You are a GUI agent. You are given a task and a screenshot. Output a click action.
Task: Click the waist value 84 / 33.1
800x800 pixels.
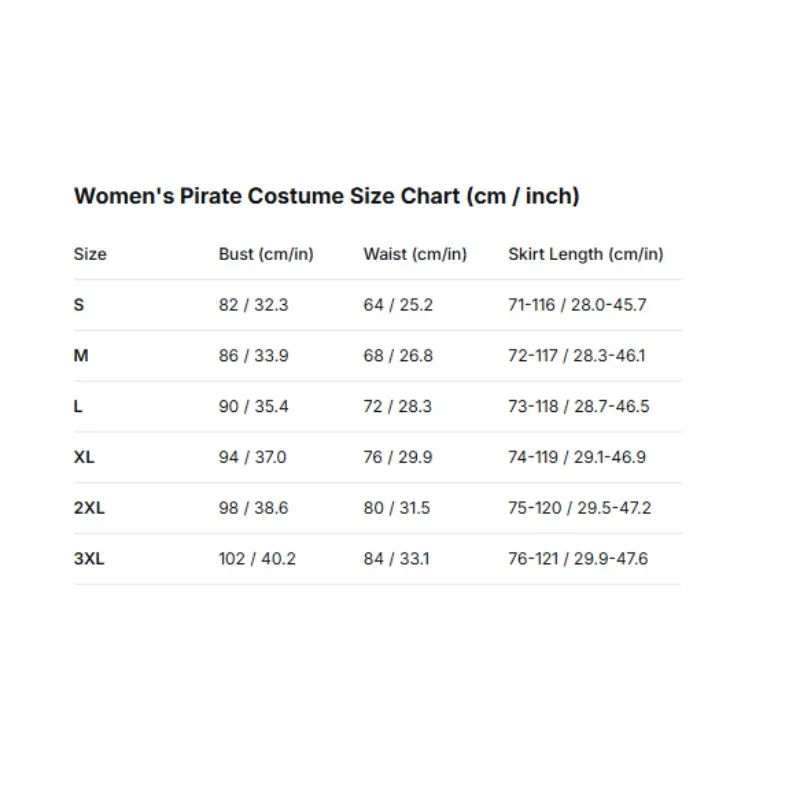pos(396,558)
